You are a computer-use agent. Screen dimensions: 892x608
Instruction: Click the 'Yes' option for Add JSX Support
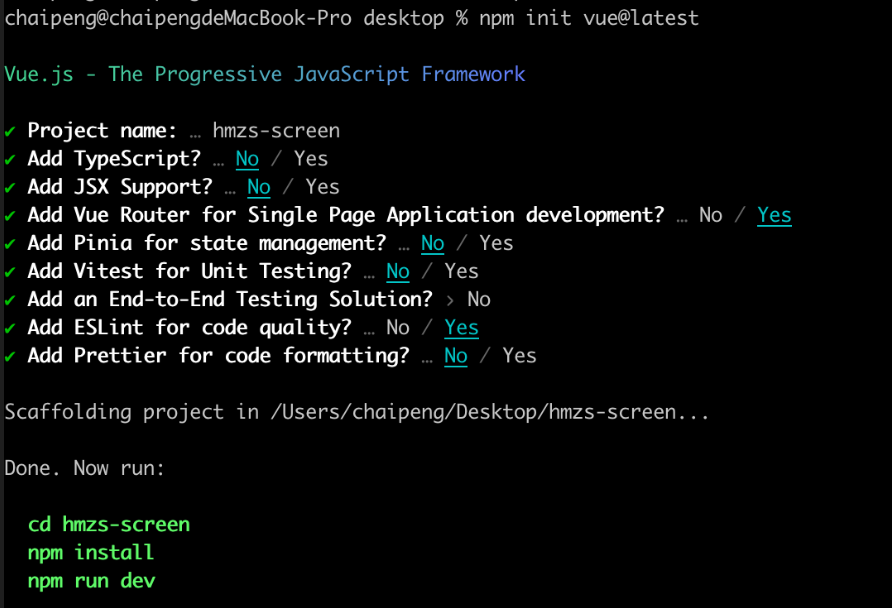tap(323, 187)
